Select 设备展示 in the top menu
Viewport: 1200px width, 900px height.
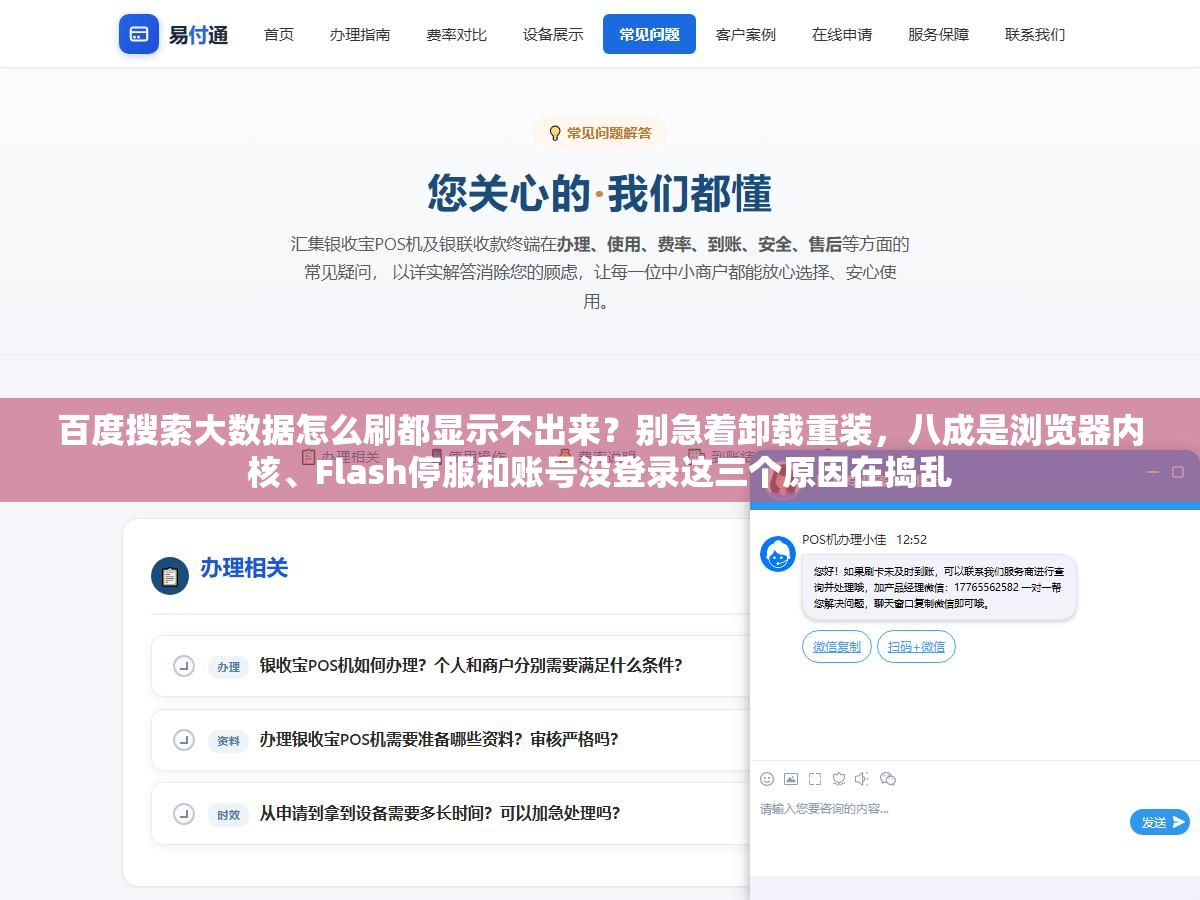553,34
